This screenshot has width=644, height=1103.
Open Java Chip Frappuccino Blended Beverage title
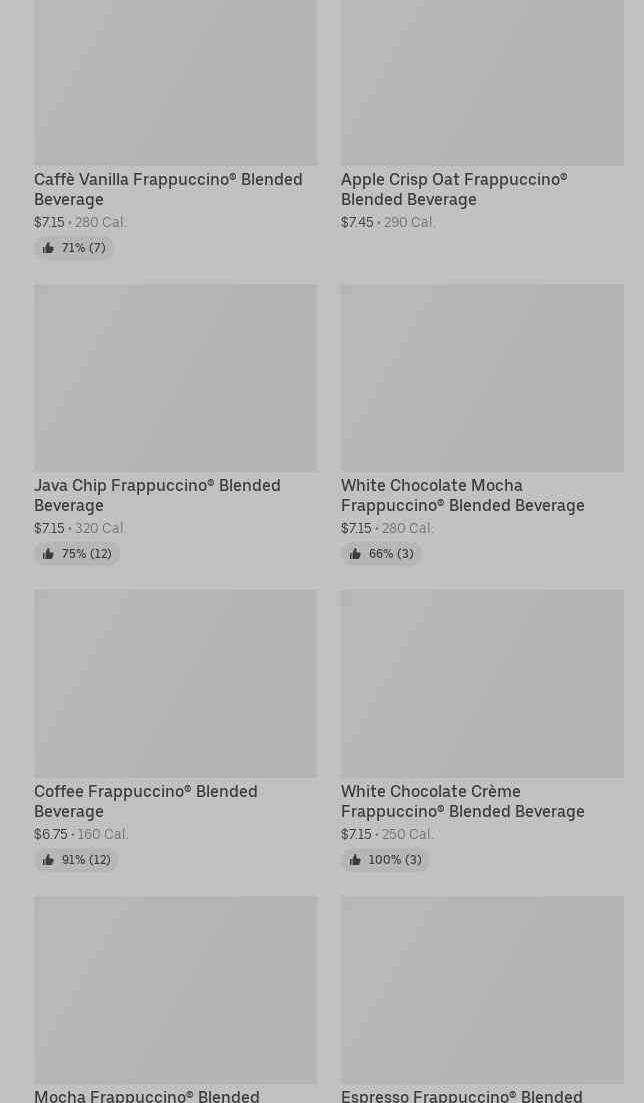157,495
